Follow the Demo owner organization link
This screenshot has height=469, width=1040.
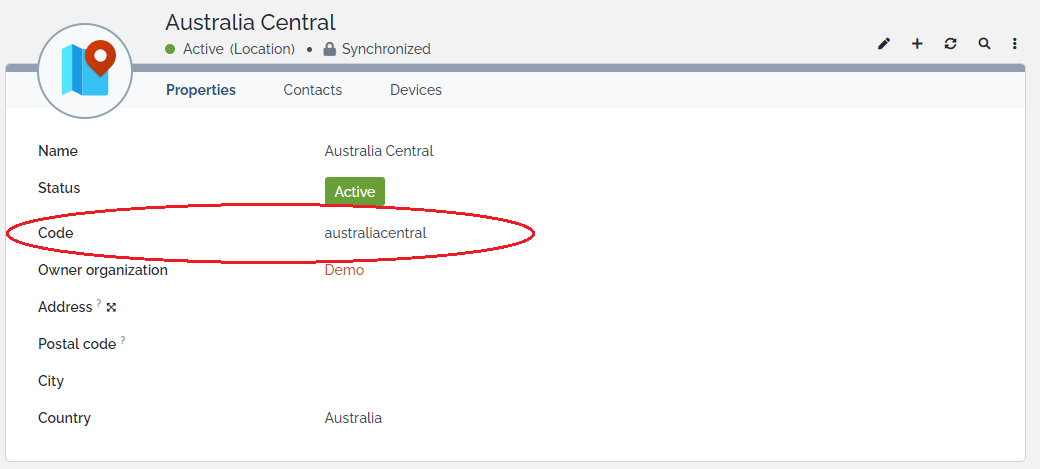point(344,270)
